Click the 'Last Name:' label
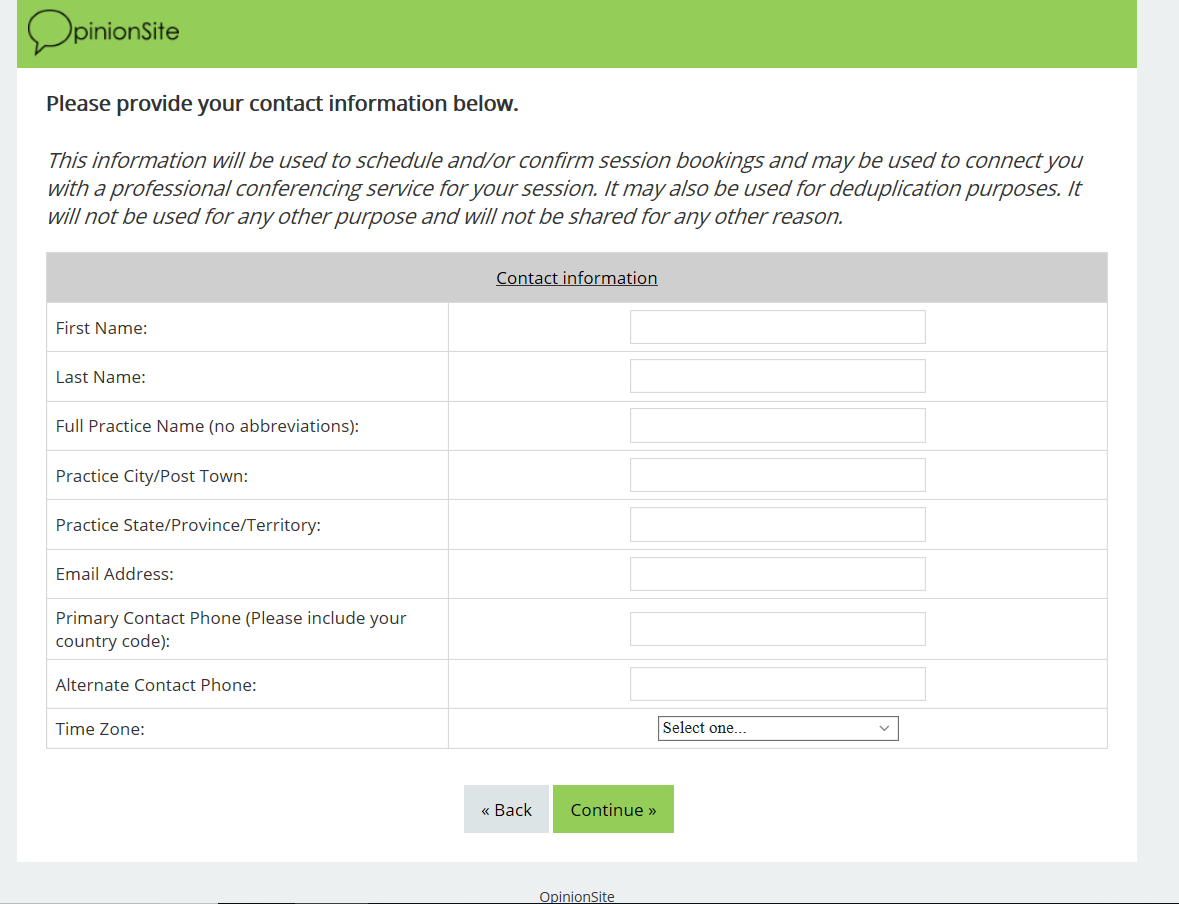 pos(101,377)
